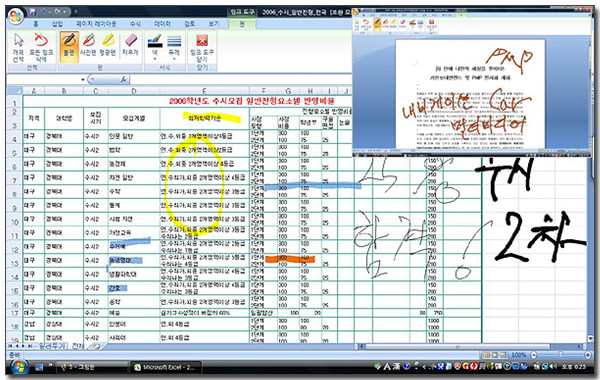Click the Windows Start orb
This screenshot has width=600, height=380.
click(19, 367)
